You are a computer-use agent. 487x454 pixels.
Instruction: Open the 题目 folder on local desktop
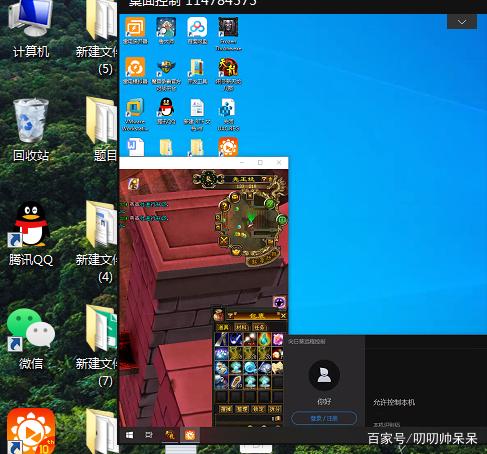click(102, 130)
